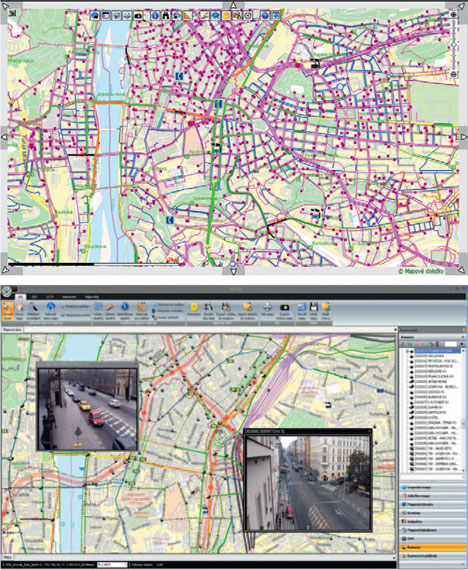Open the round application logo menu button
Viewport: 468px width, 570px height.
[7, 292]
